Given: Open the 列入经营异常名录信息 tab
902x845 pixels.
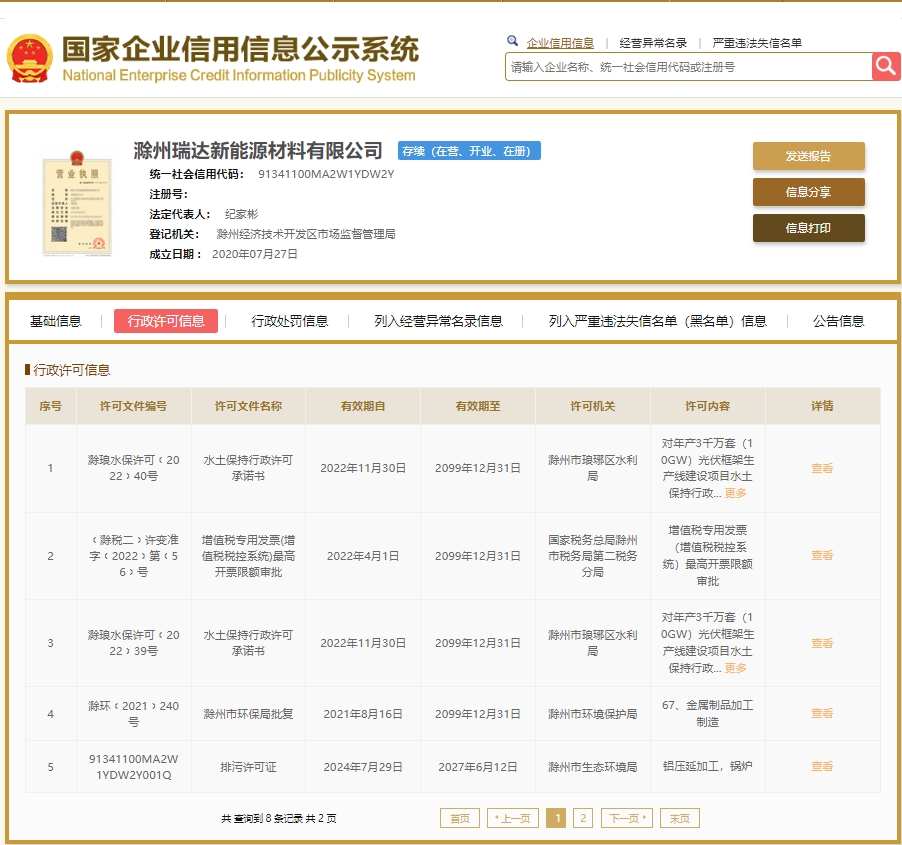Looking at the screenshot, I should pyautogui.click(x=438, y=321).
